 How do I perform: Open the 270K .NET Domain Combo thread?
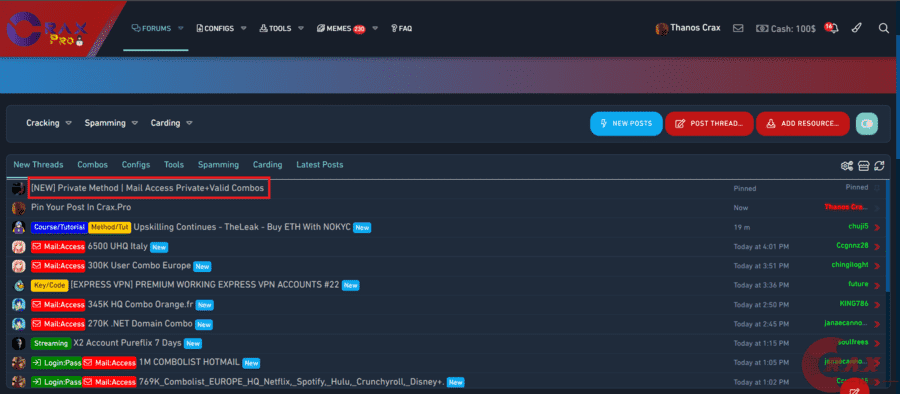tap(140, 324)
